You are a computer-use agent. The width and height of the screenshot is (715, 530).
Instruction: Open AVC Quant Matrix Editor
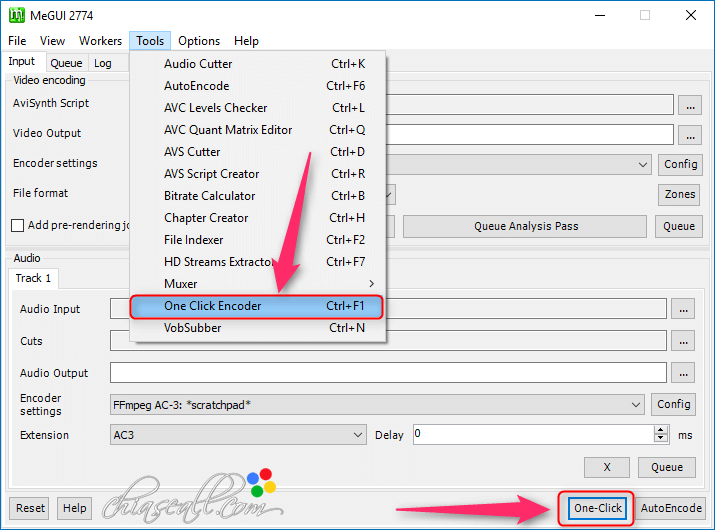point(258,130)
